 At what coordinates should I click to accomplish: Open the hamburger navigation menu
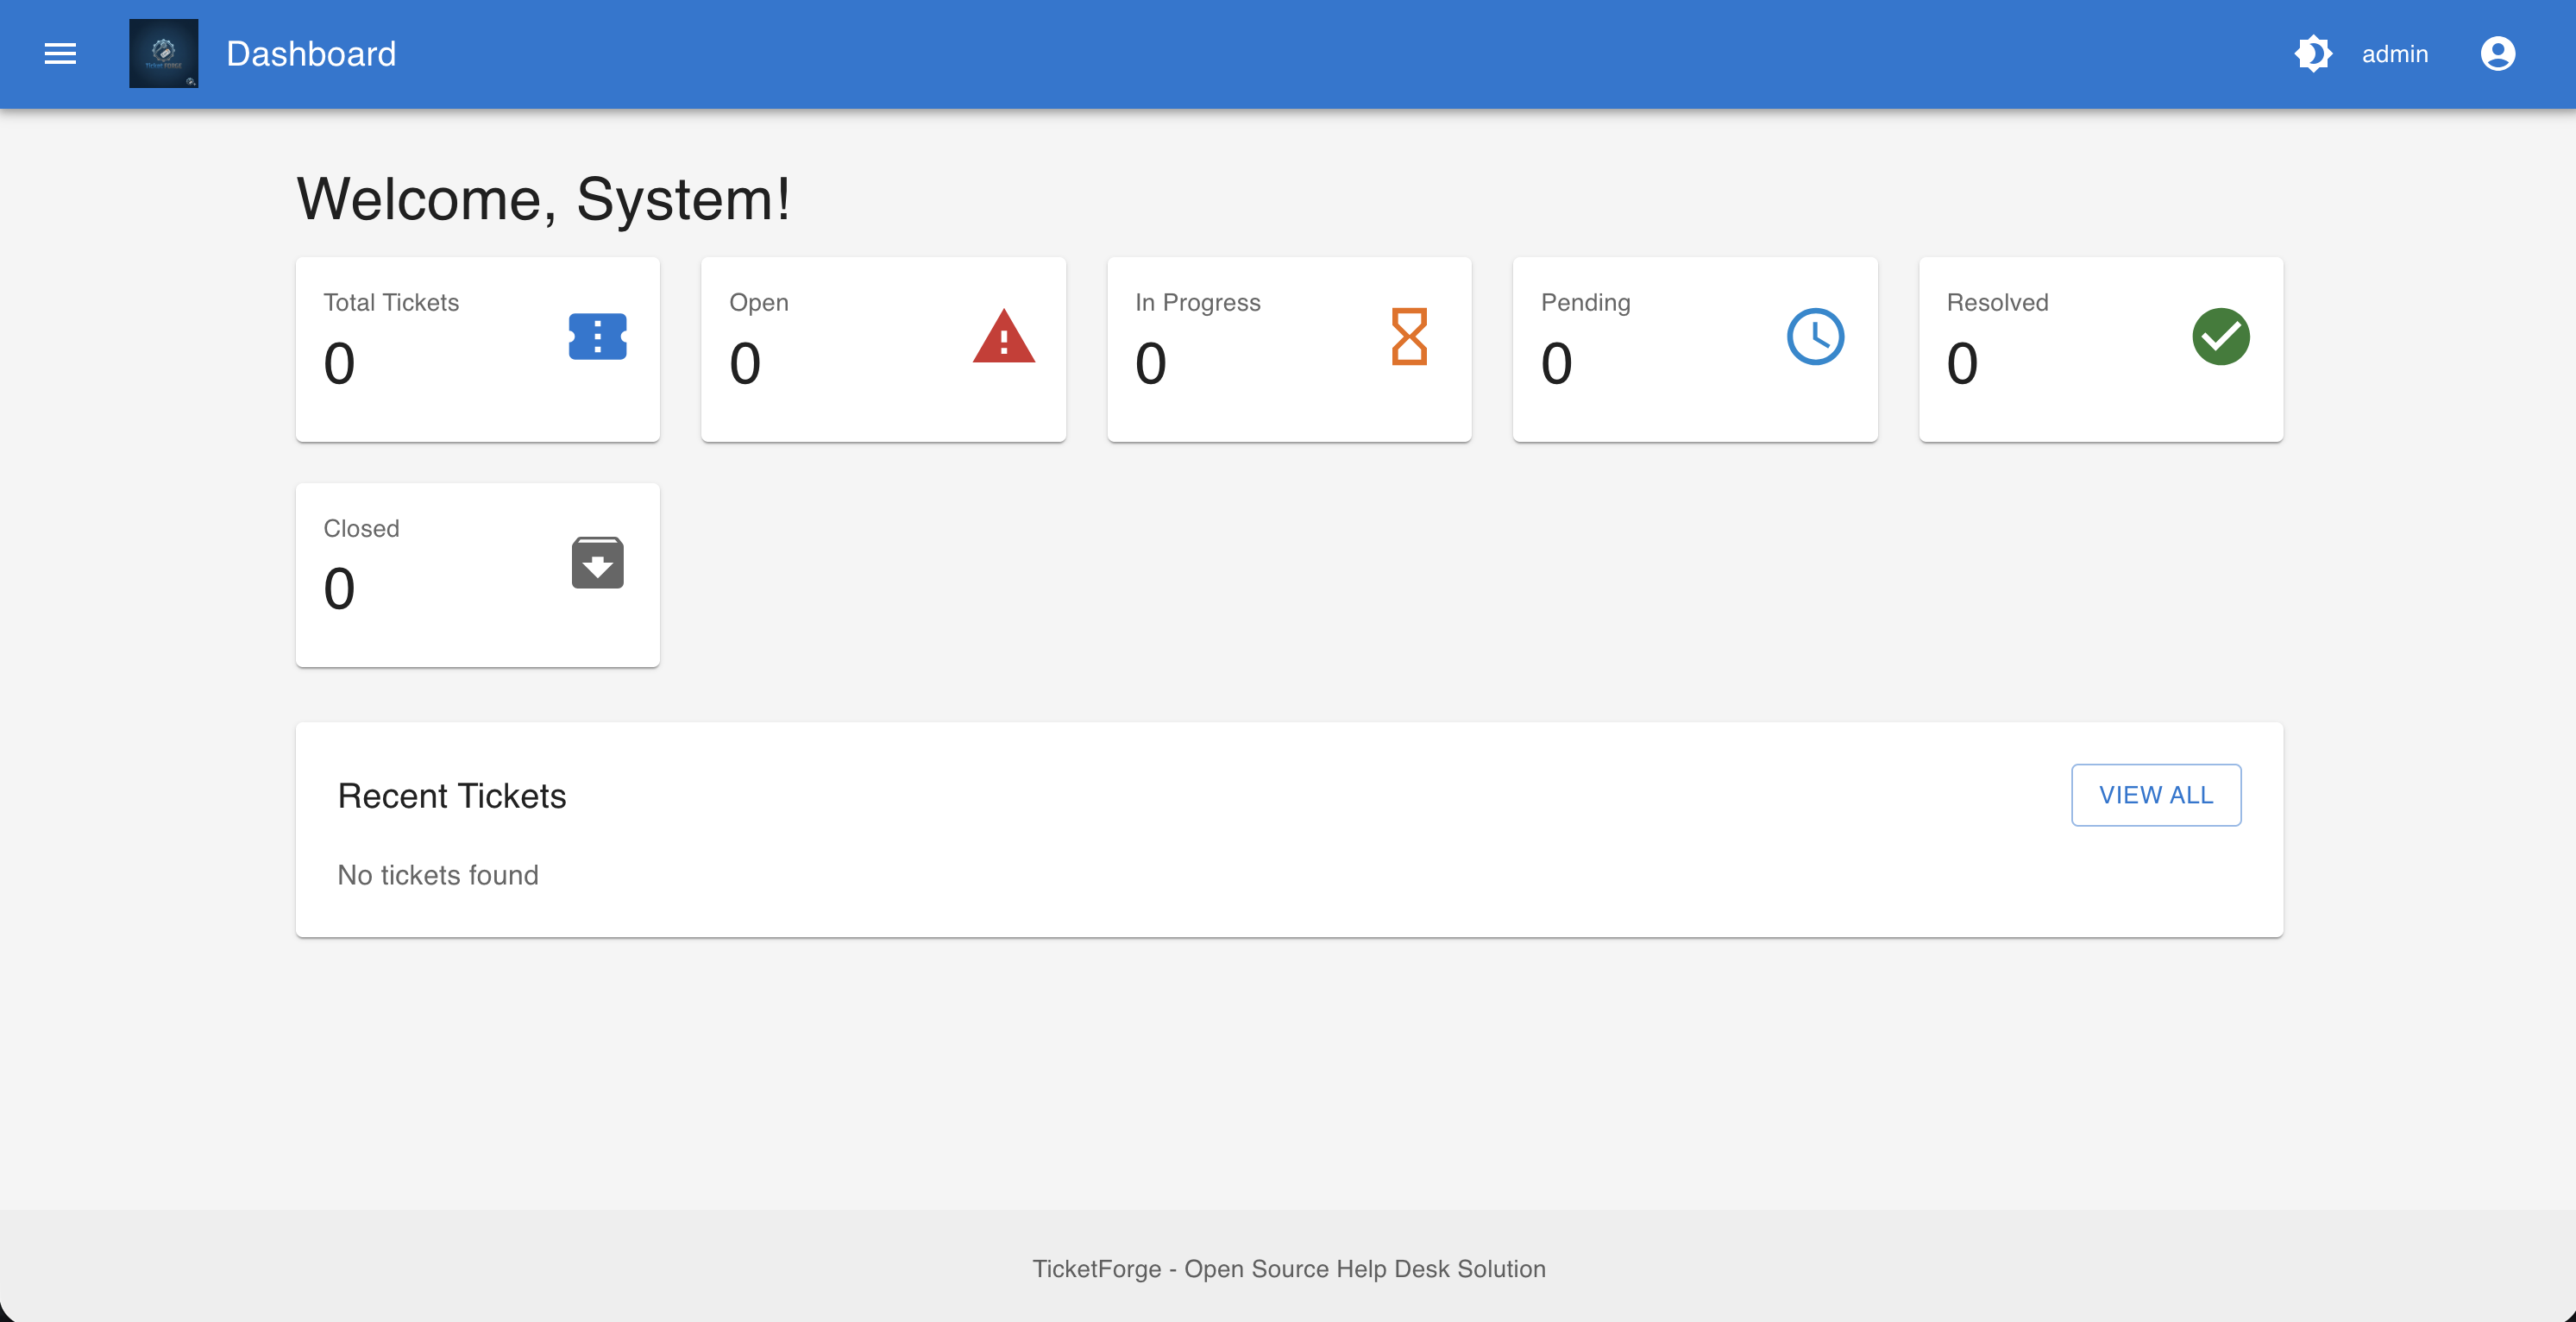click(x=60, y=54)
